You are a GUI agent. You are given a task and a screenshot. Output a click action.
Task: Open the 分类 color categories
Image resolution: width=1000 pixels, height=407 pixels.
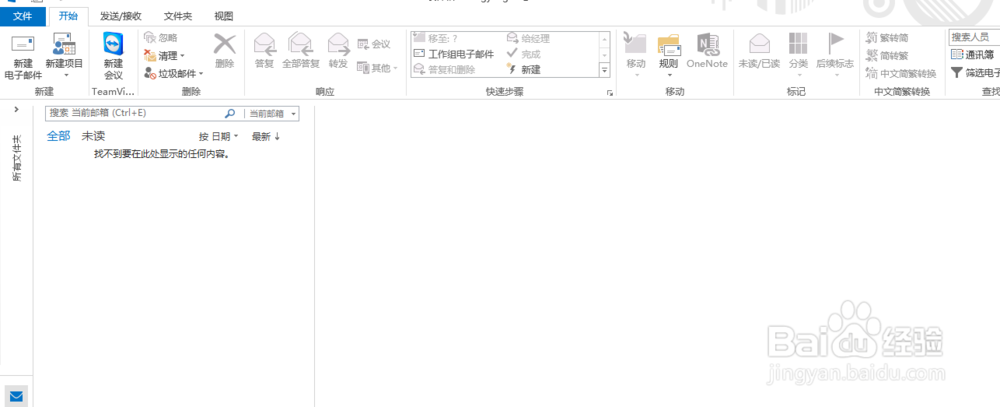point(798,56)
